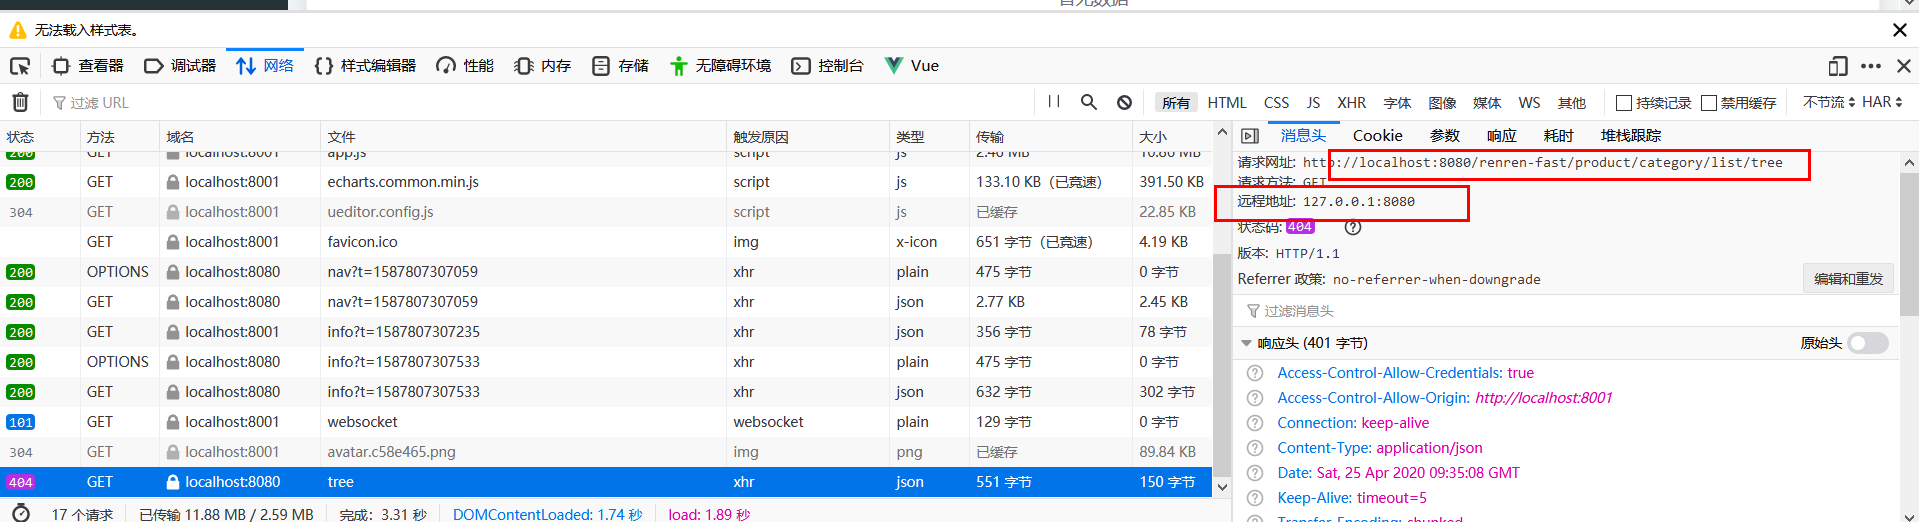This screenshot has width=1919, height=522.
Task: Check the 禁用缓存 checkbox
Action: pyautogui.click(x=1709, y=103)
